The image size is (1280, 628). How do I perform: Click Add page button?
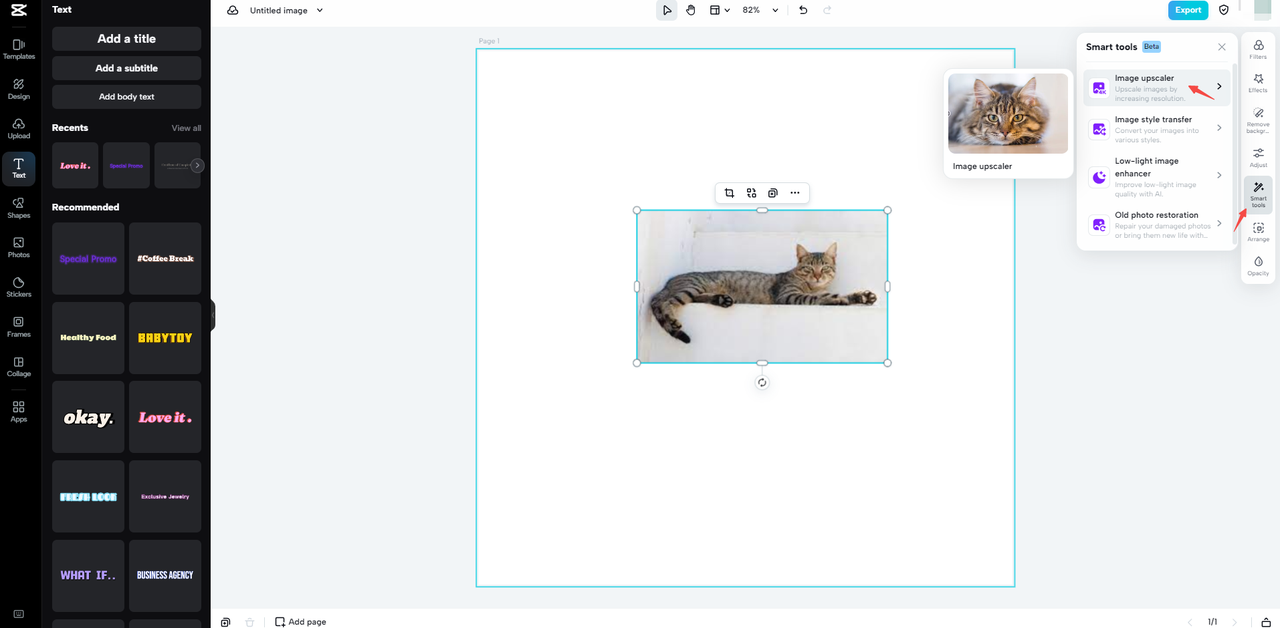pyautogui.click(x=300, y=622)
